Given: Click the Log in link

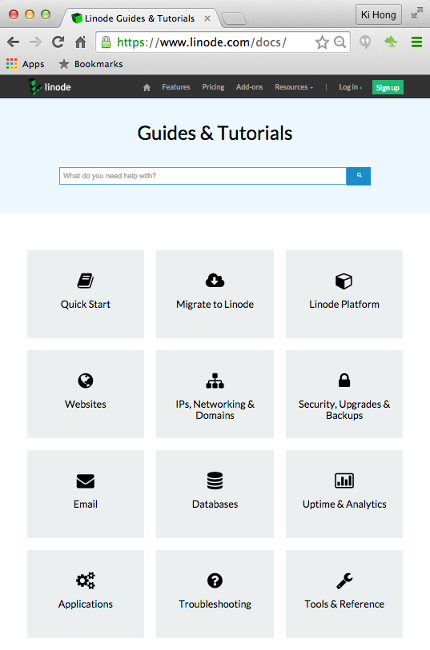Looking at the screenshot, I should coord(350,87).
